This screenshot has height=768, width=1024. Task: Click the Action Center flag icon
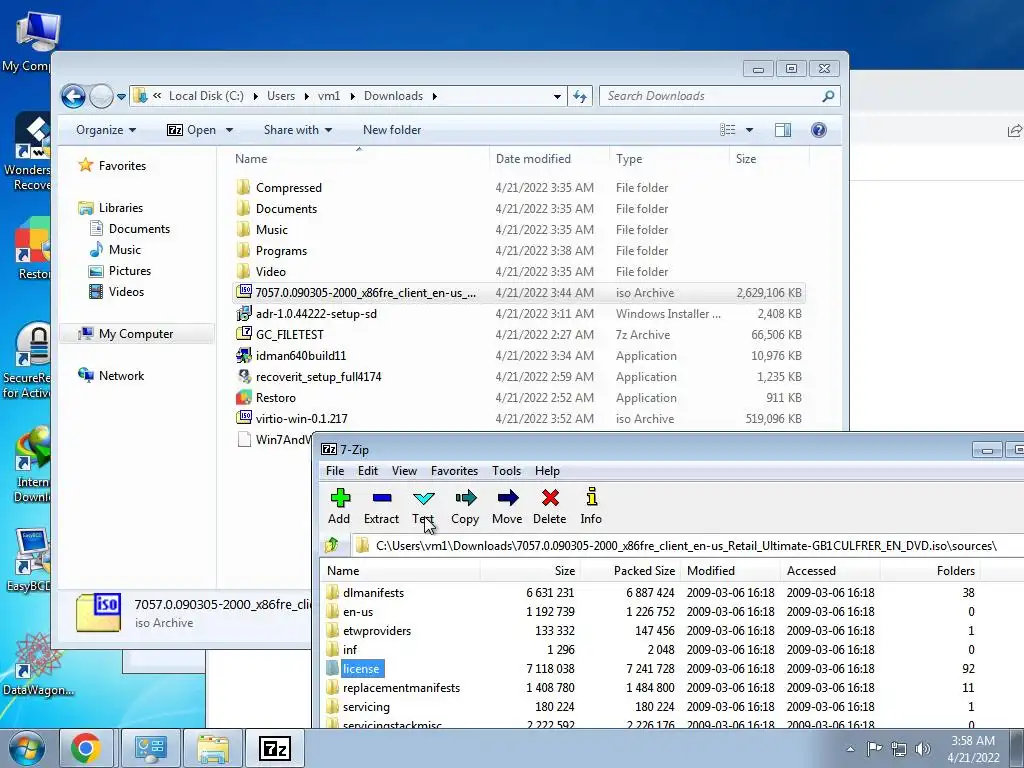tap(874, 749)
